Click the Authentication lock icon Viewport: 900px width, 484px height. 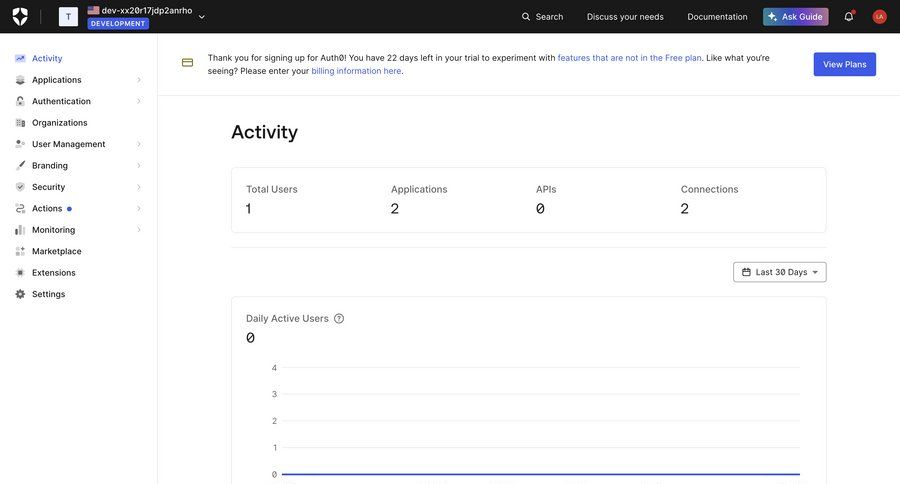tap(20, 101)
